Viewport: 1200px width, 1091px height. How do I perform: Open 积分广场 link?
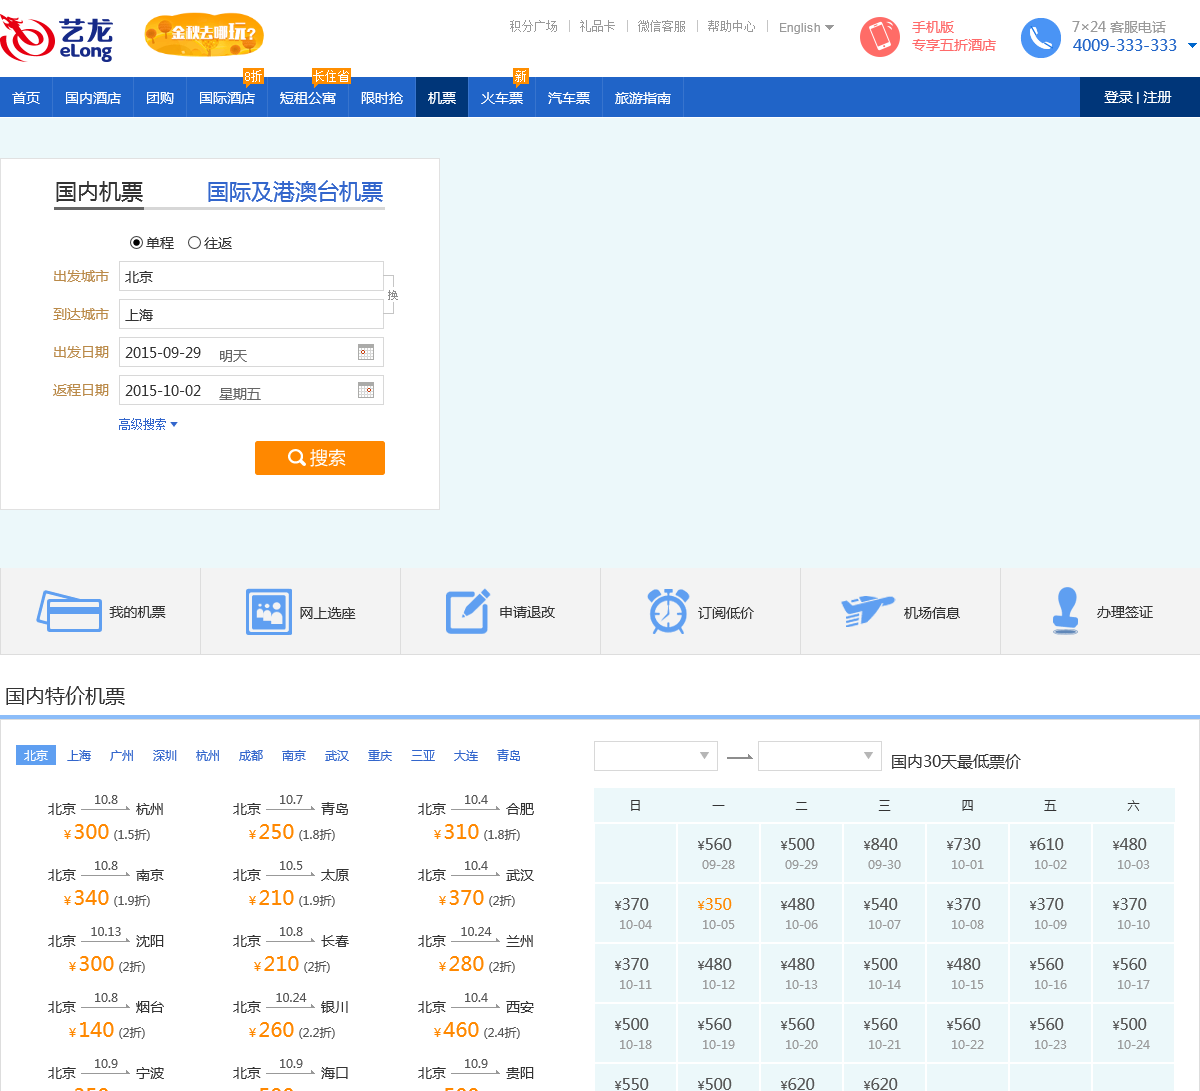coord(534,27)
